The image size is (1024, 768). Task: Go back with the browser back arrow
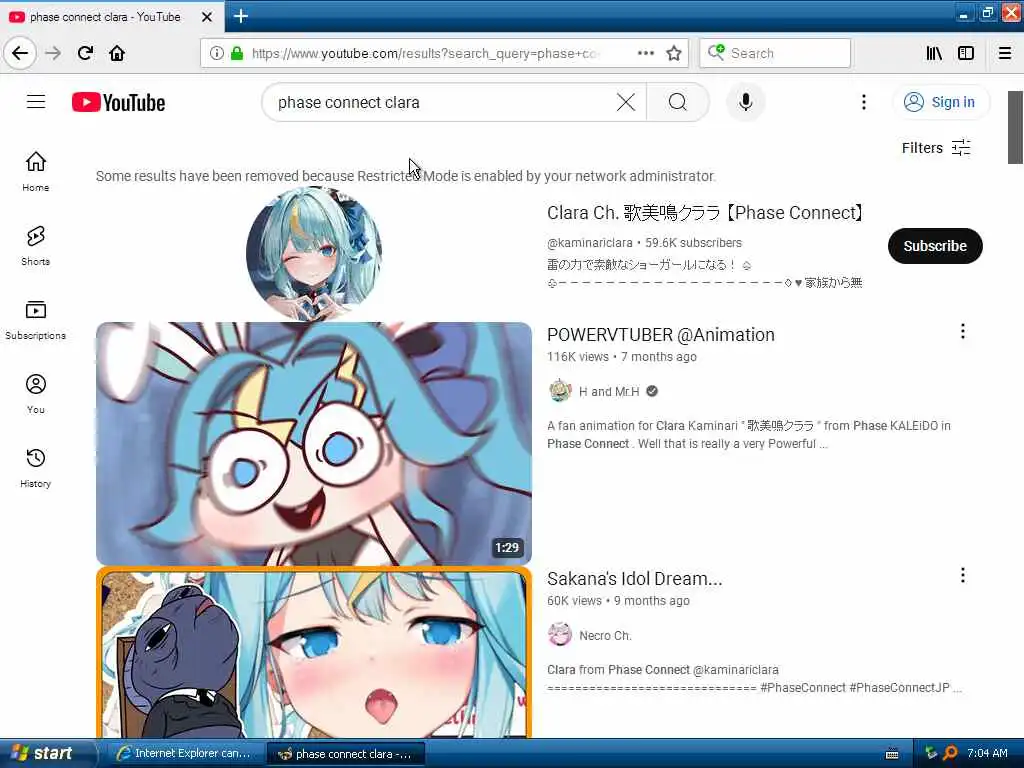(20, 53)
